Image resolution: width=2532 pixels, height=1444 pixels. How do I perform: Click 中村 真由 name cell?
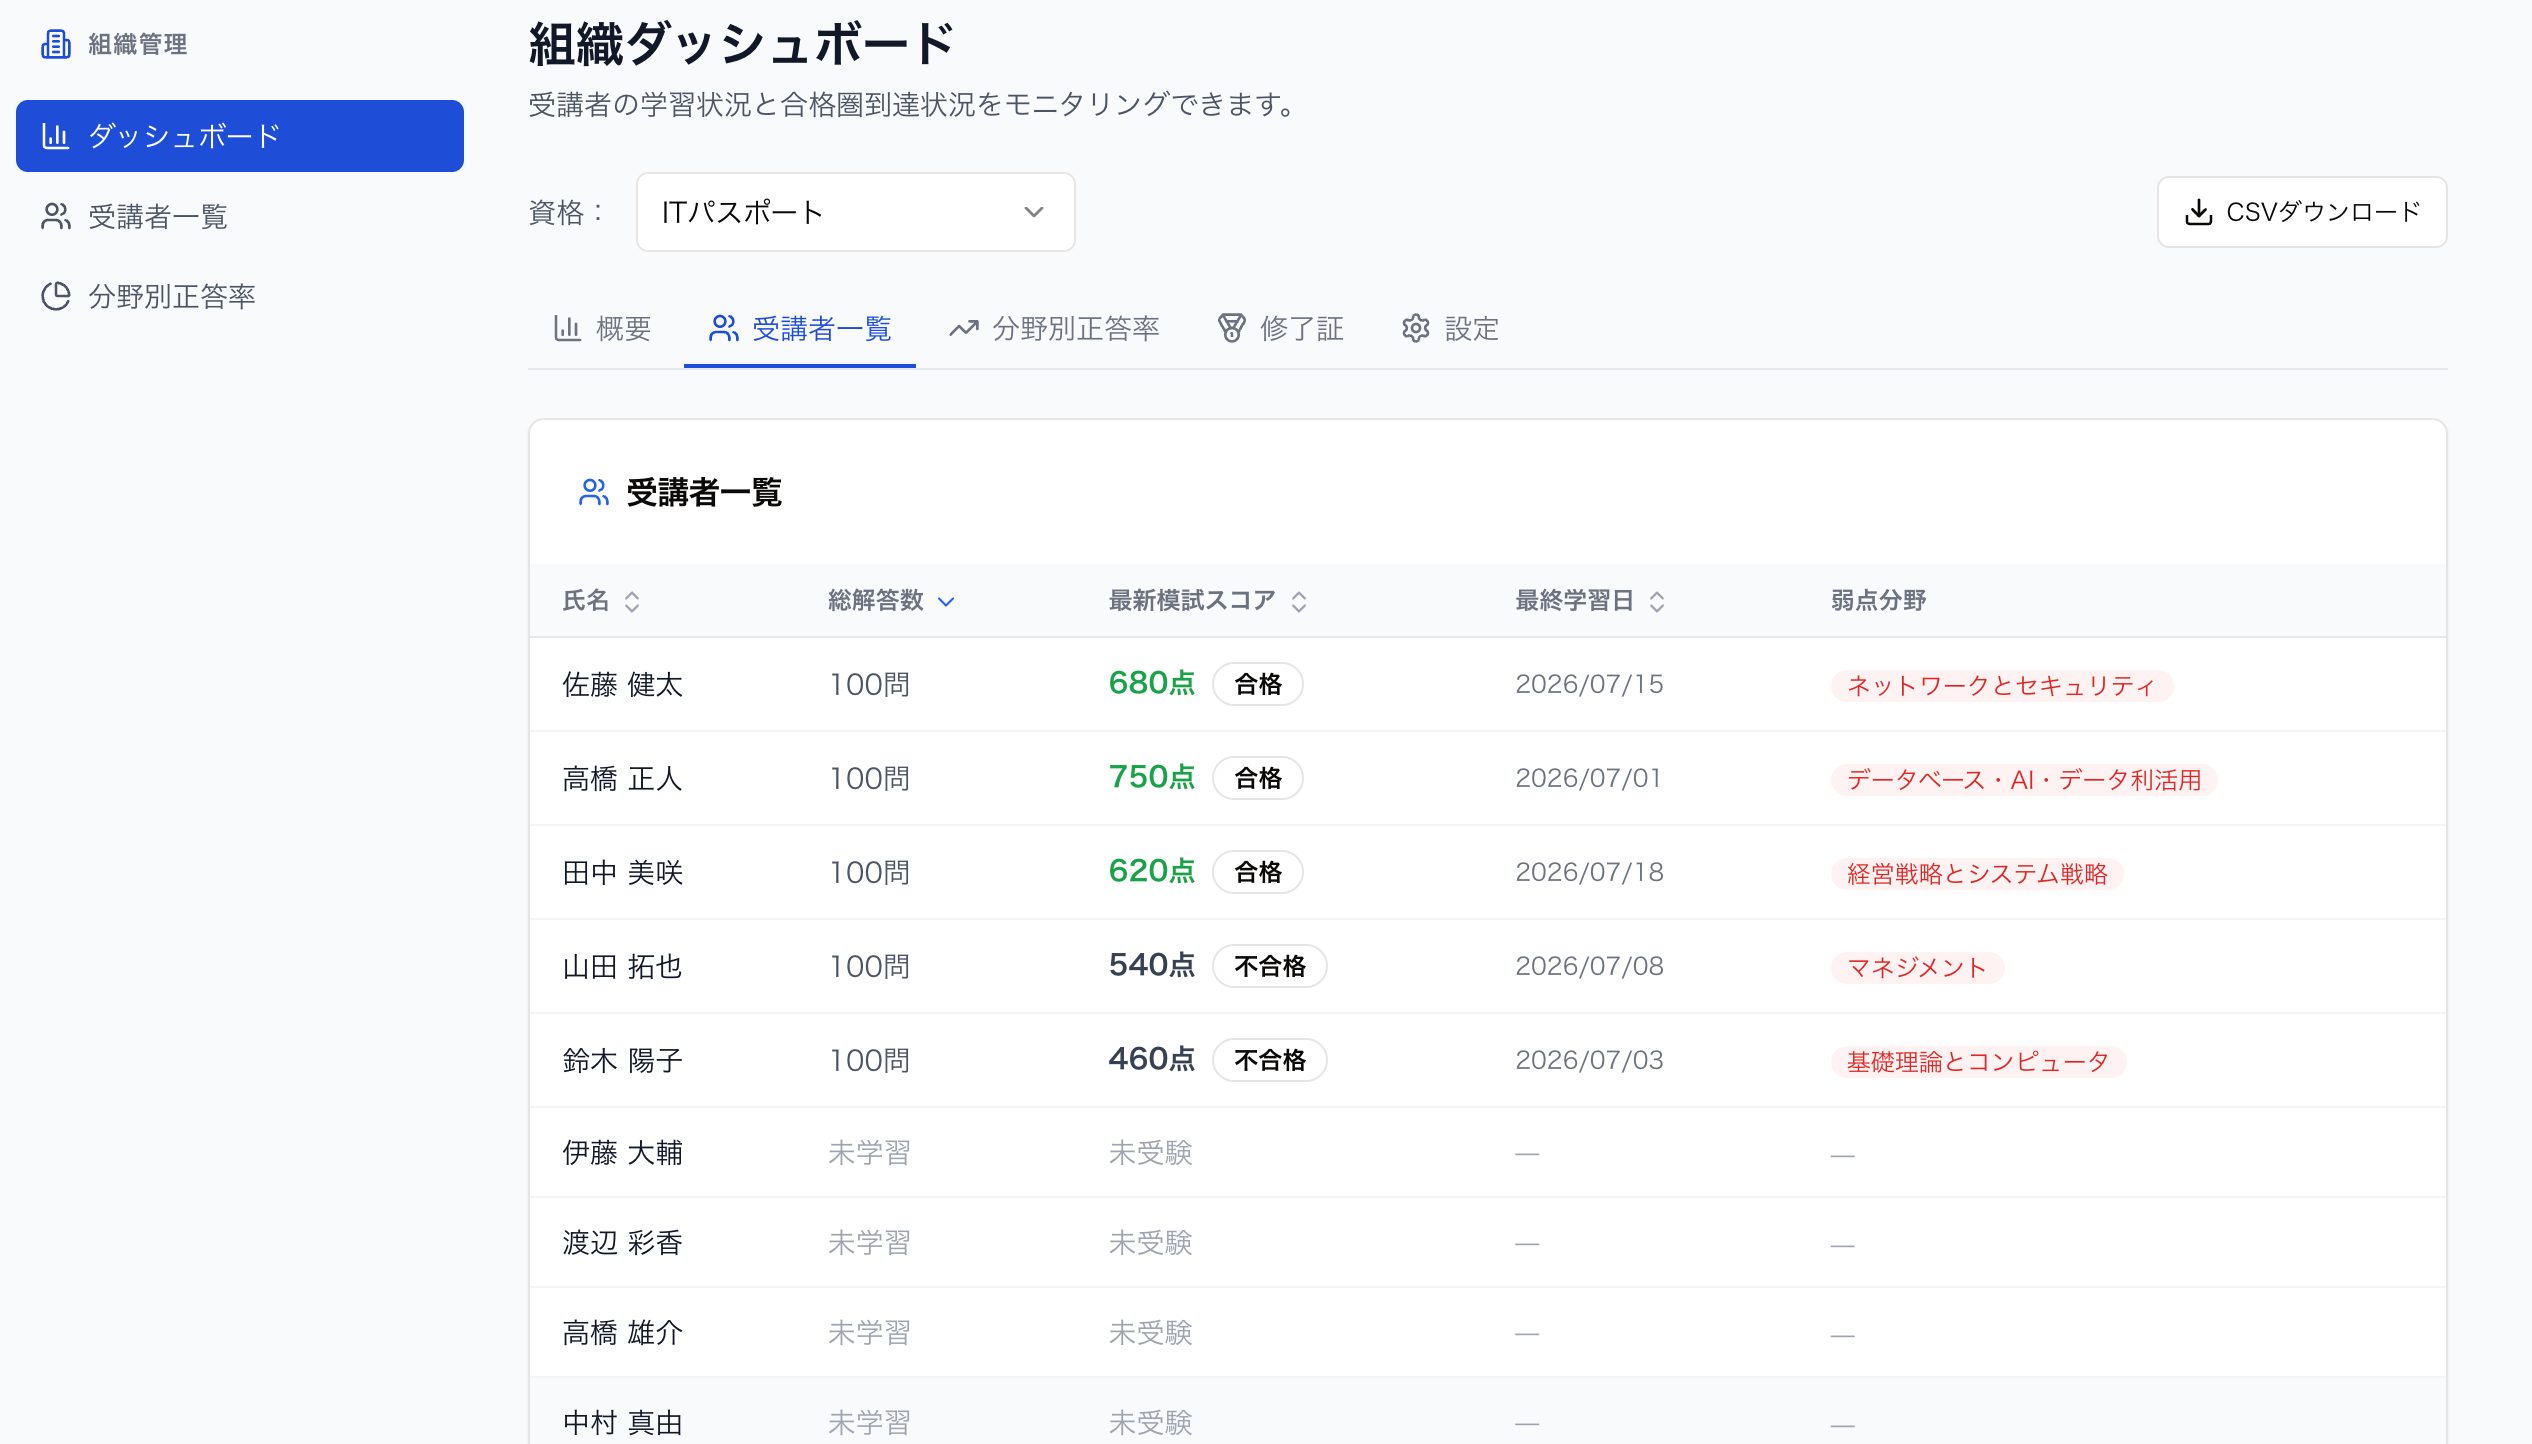tap(622, 1422)
